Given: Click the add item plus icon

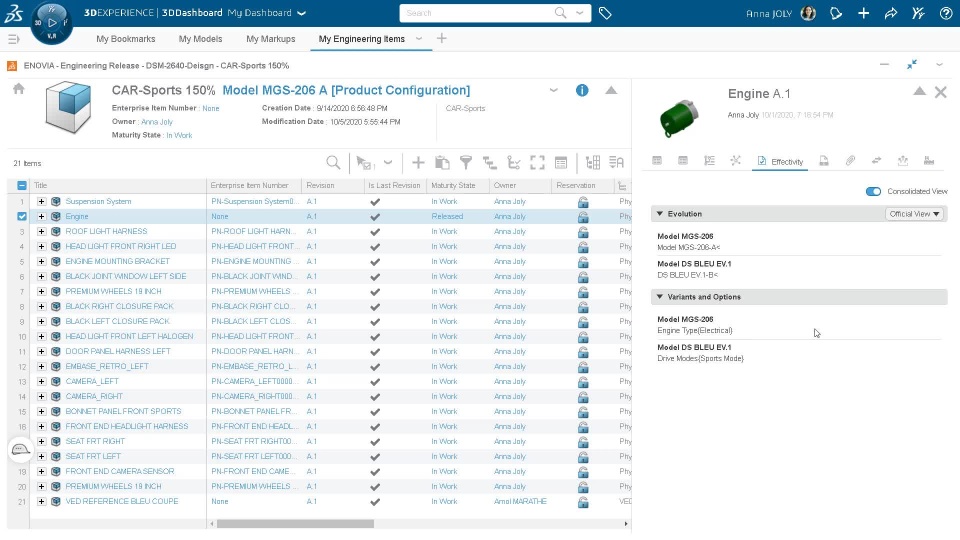Looking at the screenshot, I should pyautogui.click(x=418, y=163).
